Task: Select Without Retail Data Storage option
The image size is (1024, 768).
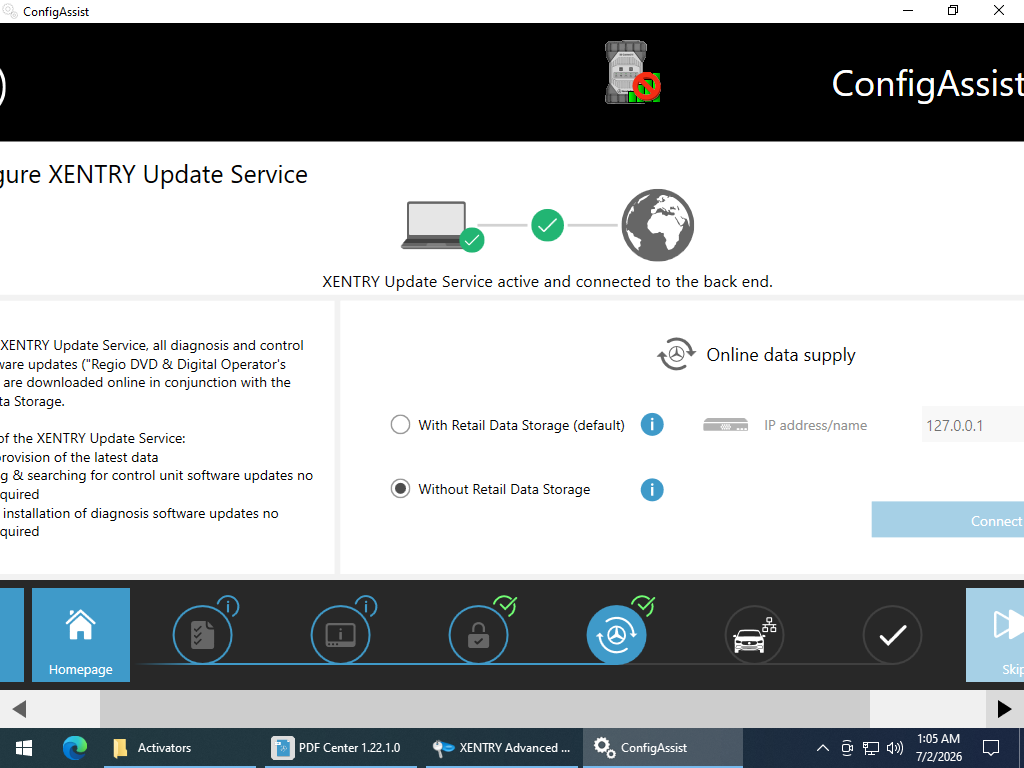Action: 400,489
